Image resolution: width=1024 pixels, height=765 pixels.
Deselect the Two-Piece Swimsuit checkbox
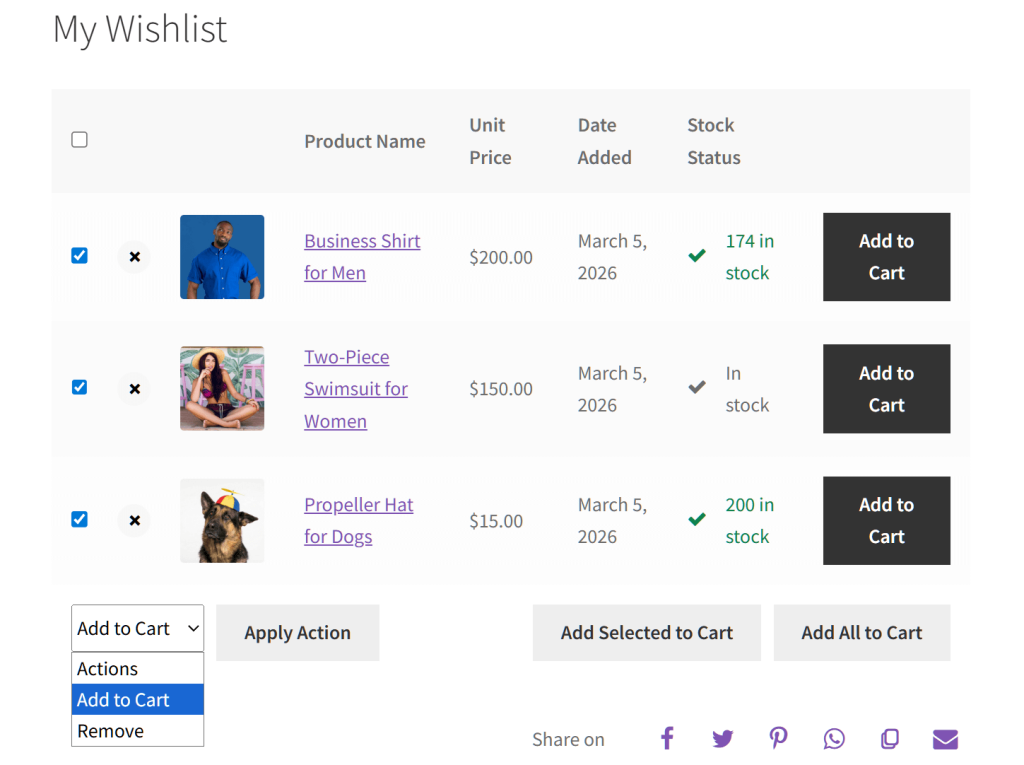pyautogui.click(x=79, y=387)
